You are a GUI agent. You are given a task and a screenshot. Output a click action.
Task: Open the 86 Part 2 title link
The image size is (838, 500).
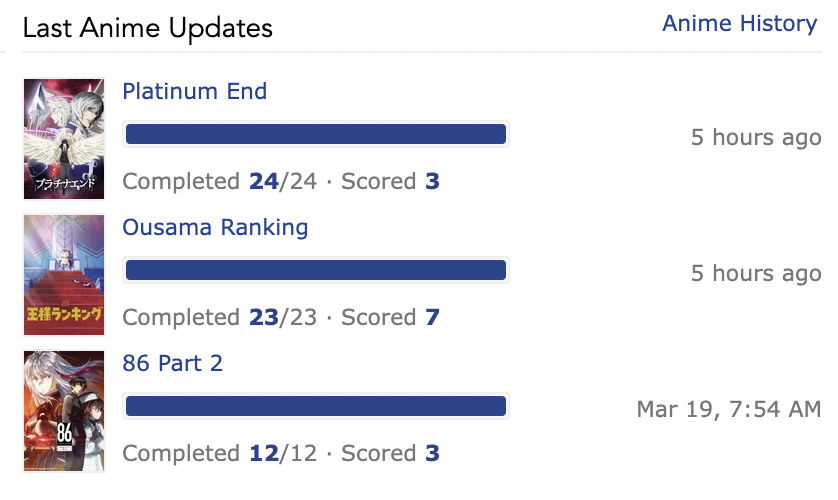point(173,363)
